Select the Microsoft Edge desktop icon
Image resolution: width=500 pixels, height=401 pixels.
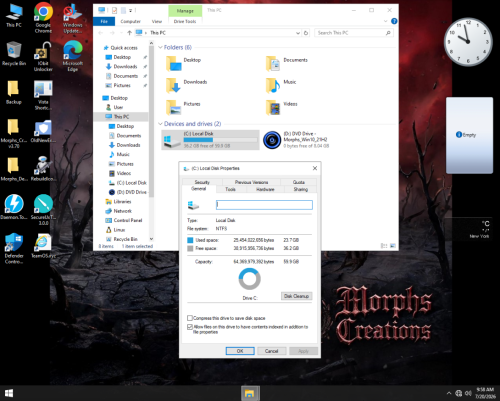pos(73,56)
